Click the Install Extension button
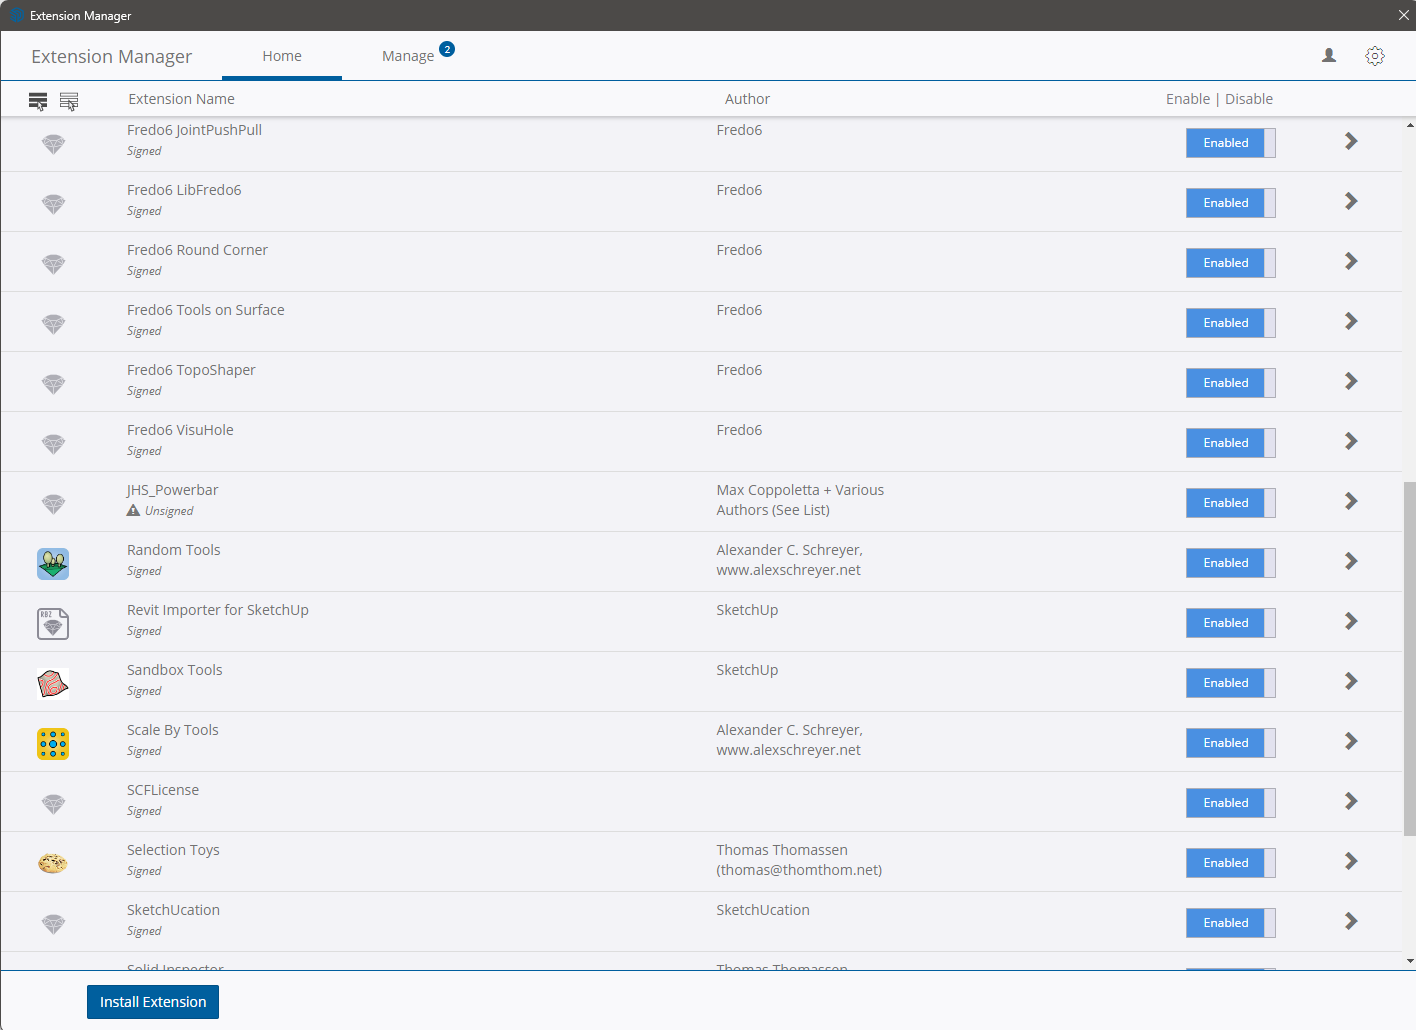The image size is (1416, 1030). (x=153, y=1002)
